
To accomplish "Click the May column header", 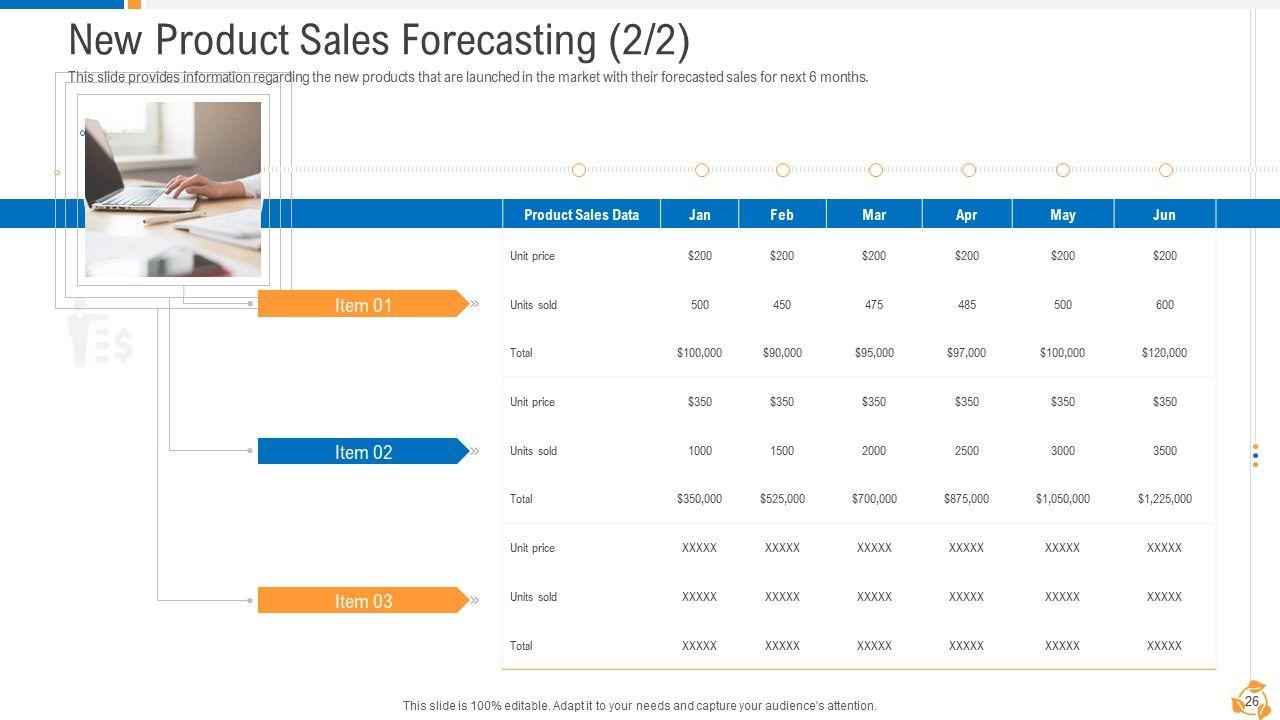I will (x=1063, y=215).
